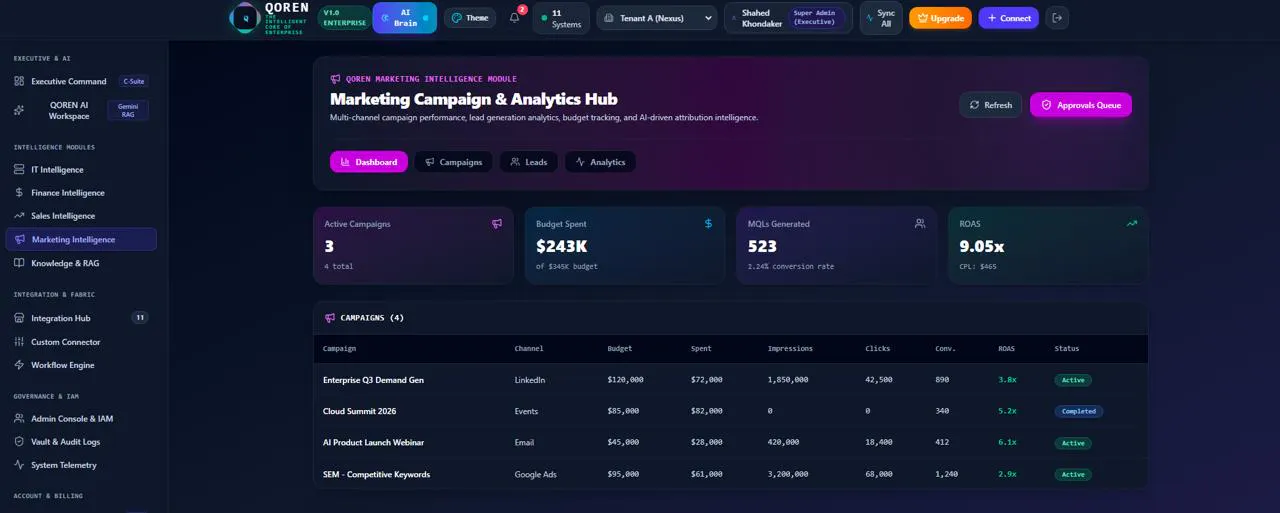Screen dimensions: 1280x513
Task: Select the SEM - Competitive Keywords campaign
Action: coord(730,474)
